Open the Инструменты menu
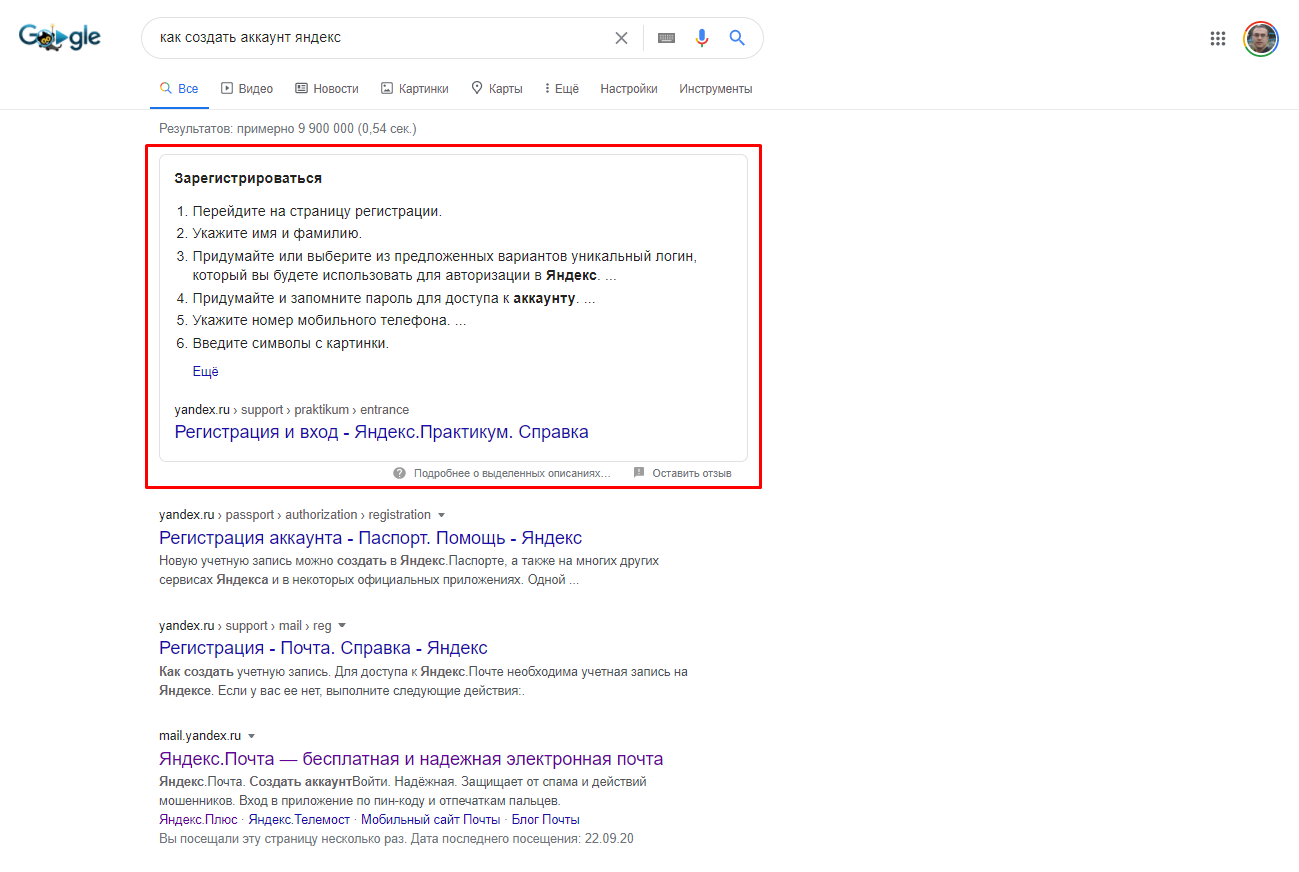This screenshot has height=872, width=1299. (716, 88)
